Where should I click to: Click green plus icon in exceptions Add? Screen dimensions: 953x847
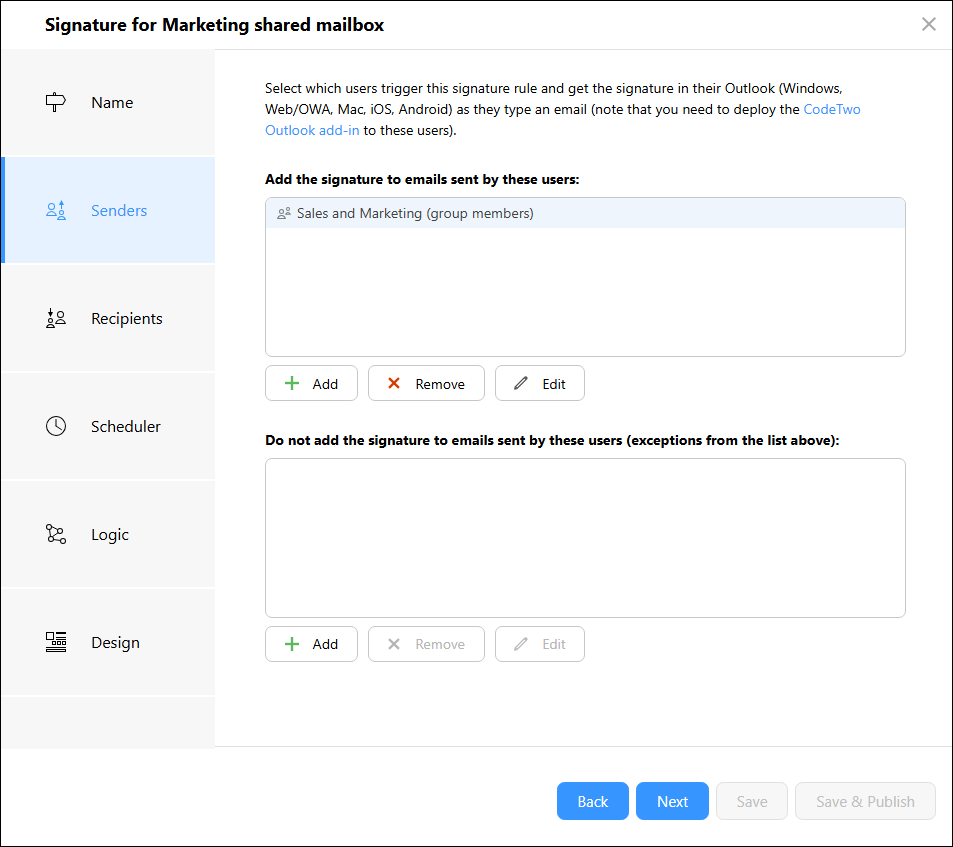pyautogui.click(x=292, y=644)
